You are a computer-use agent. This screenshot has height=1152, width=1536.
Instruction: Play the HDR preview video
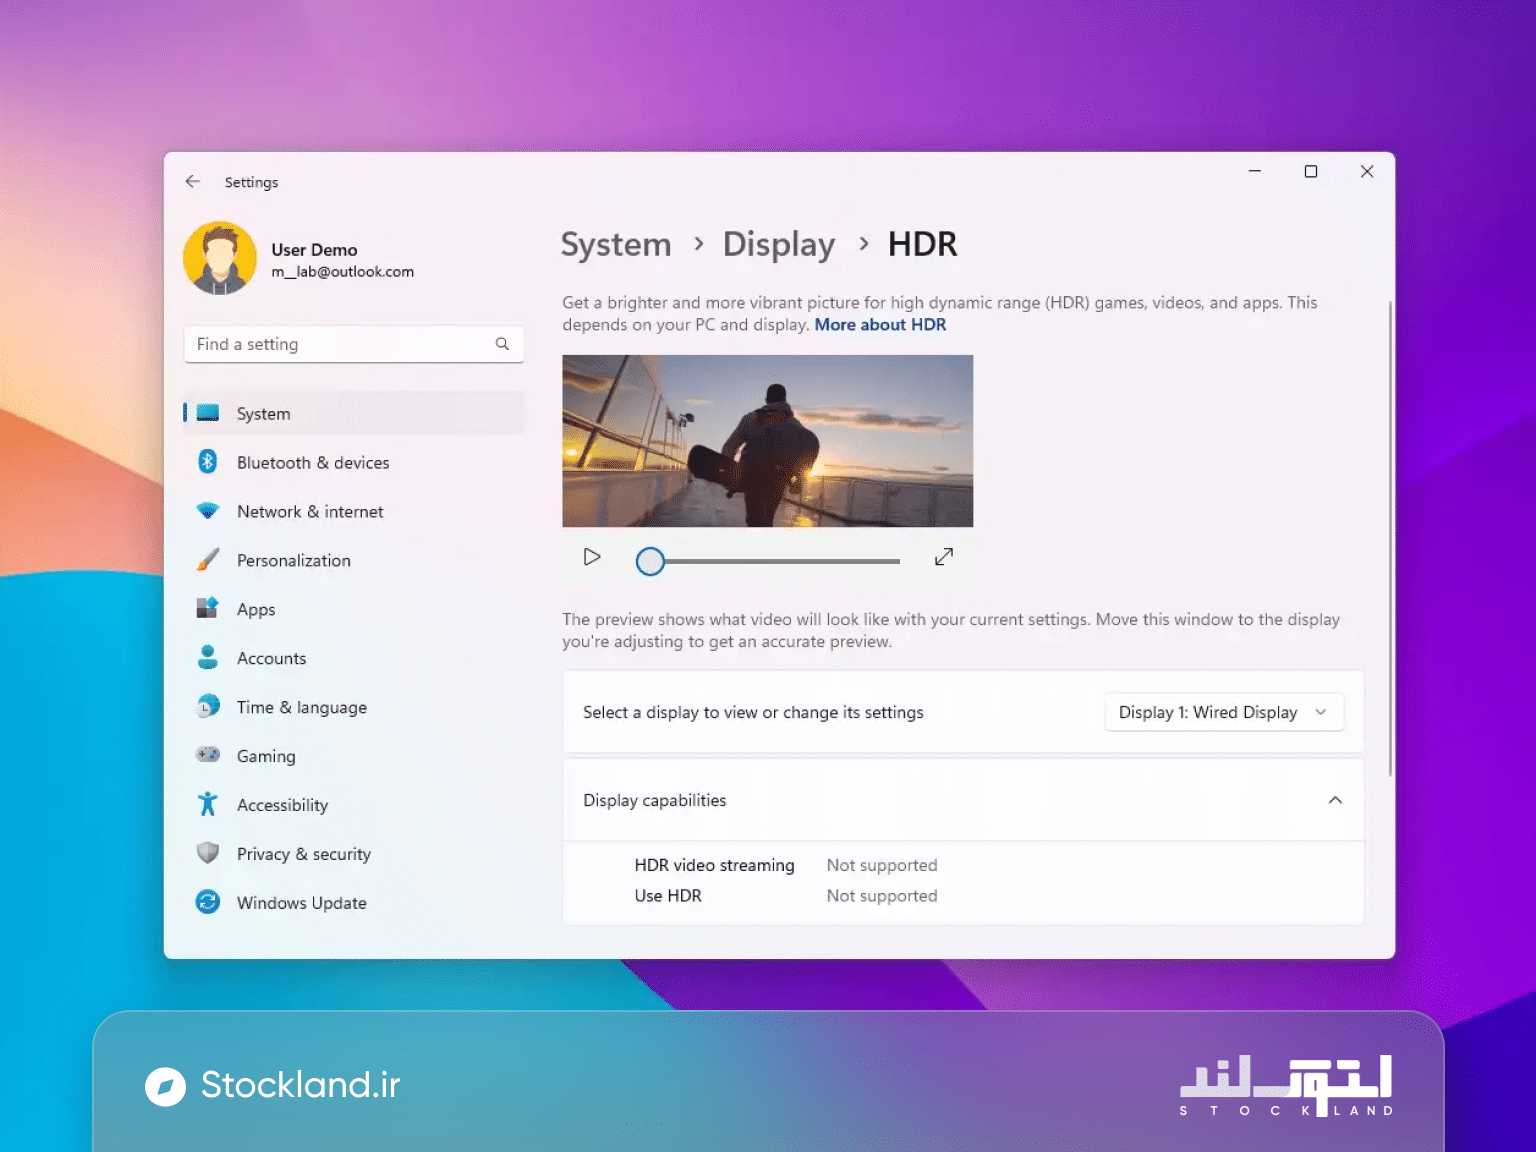tap(592, 557)
